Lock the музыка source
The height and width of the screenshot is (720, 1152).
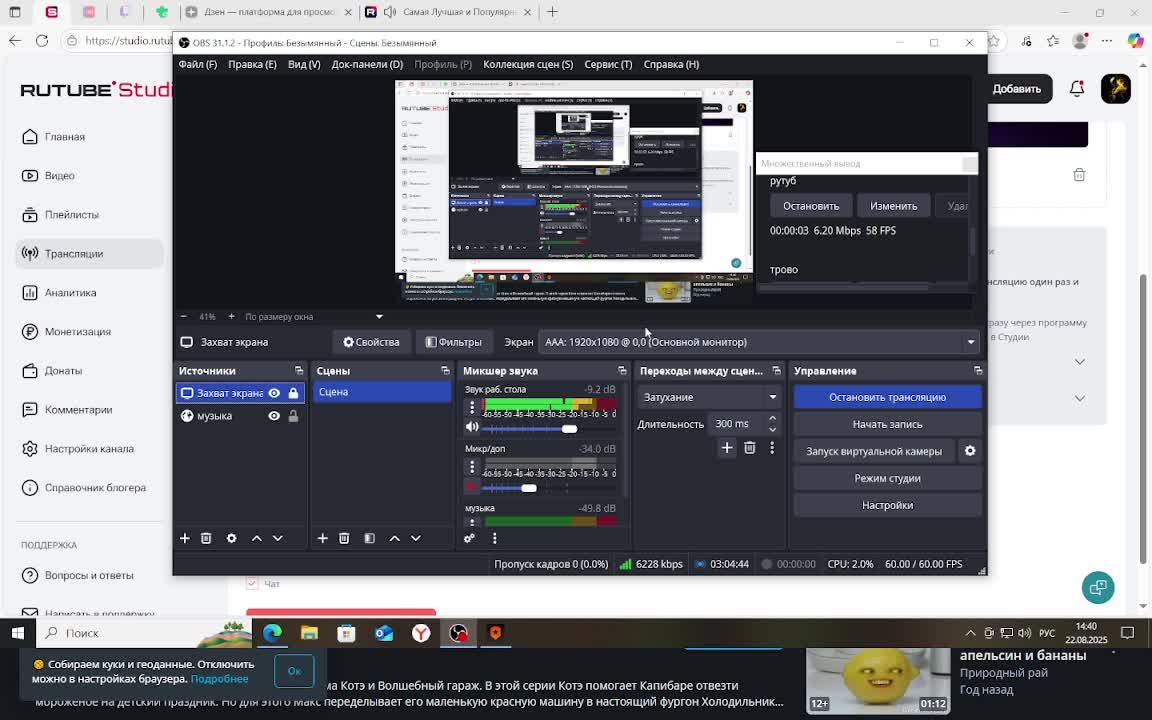click(293, 416)
